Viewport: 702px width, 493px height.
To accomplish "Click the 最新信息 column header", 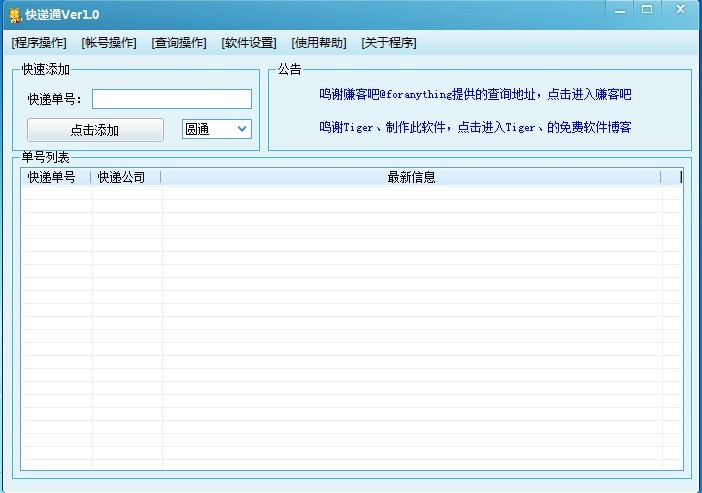I will 411,178.
